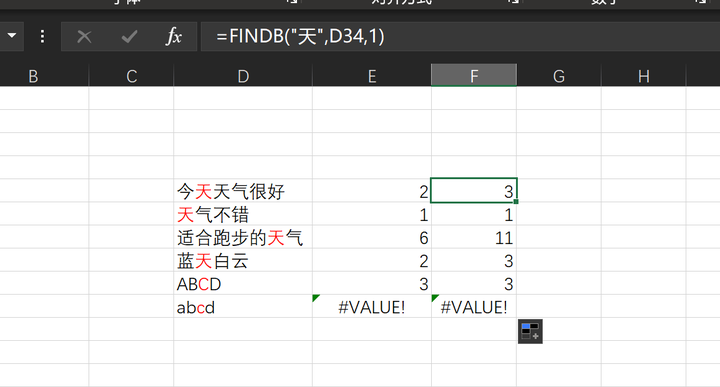Click the Insert Function fx icon
The image size is (720, 387).
point(174,36)
